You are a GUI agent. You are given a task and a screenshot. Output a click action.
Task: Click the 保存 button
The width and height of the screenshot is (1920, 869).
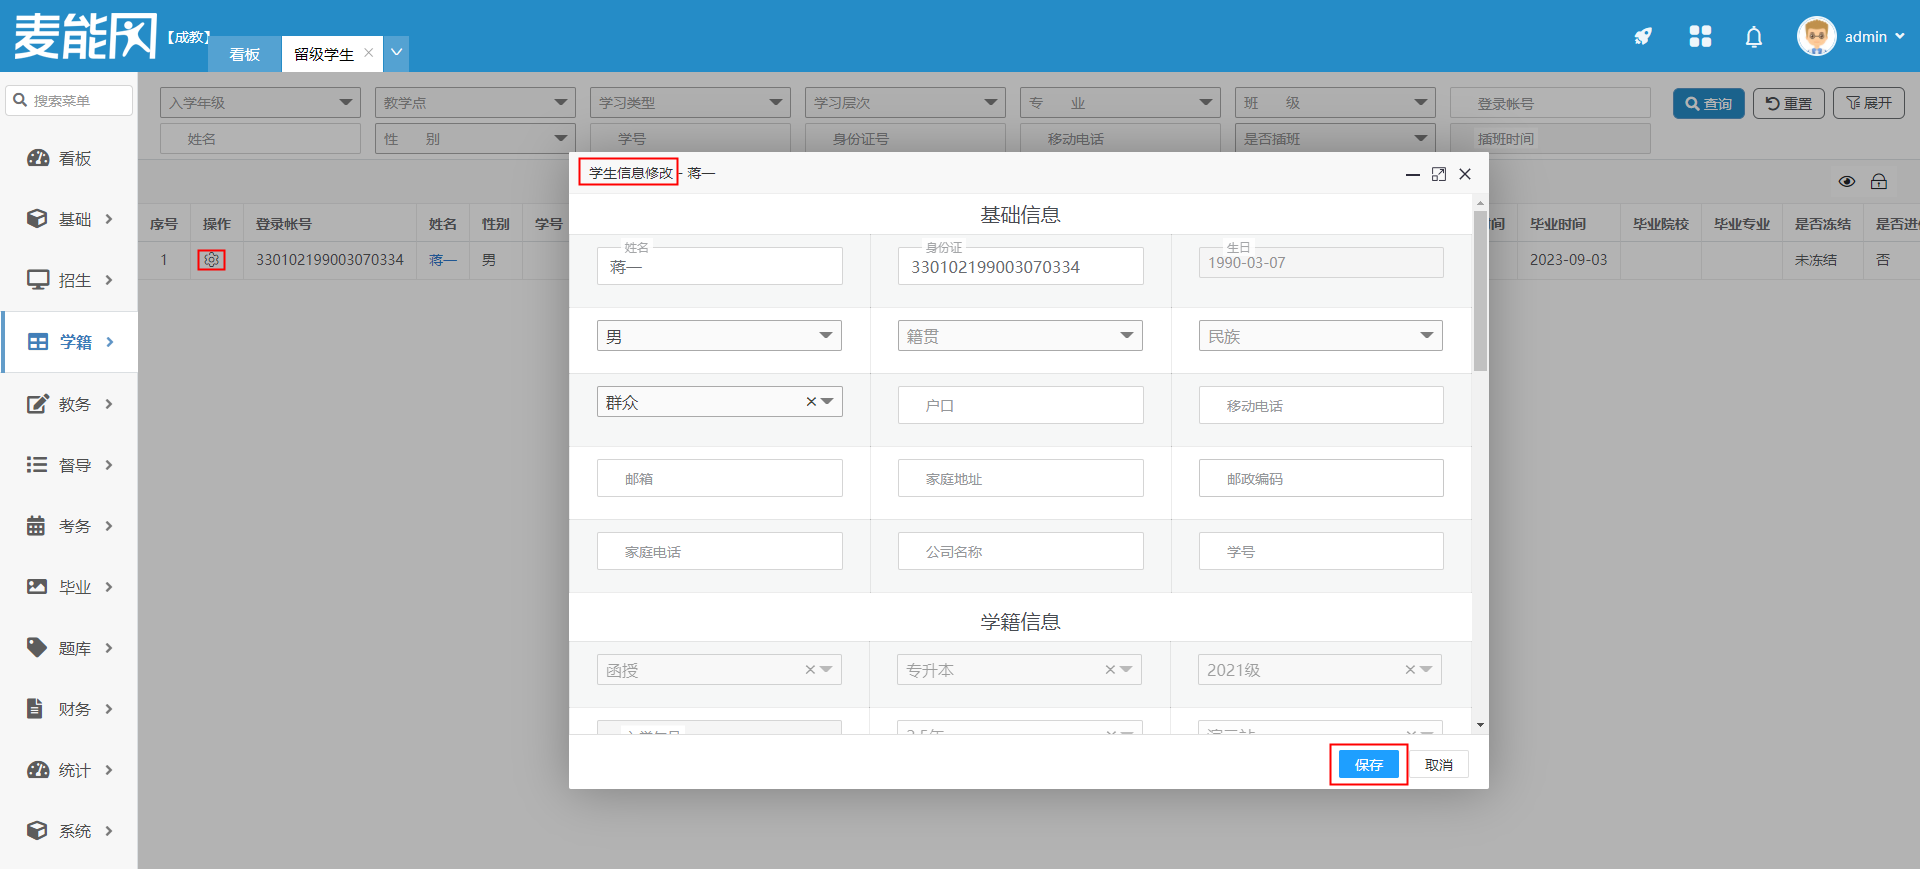tap(1368, 765)
